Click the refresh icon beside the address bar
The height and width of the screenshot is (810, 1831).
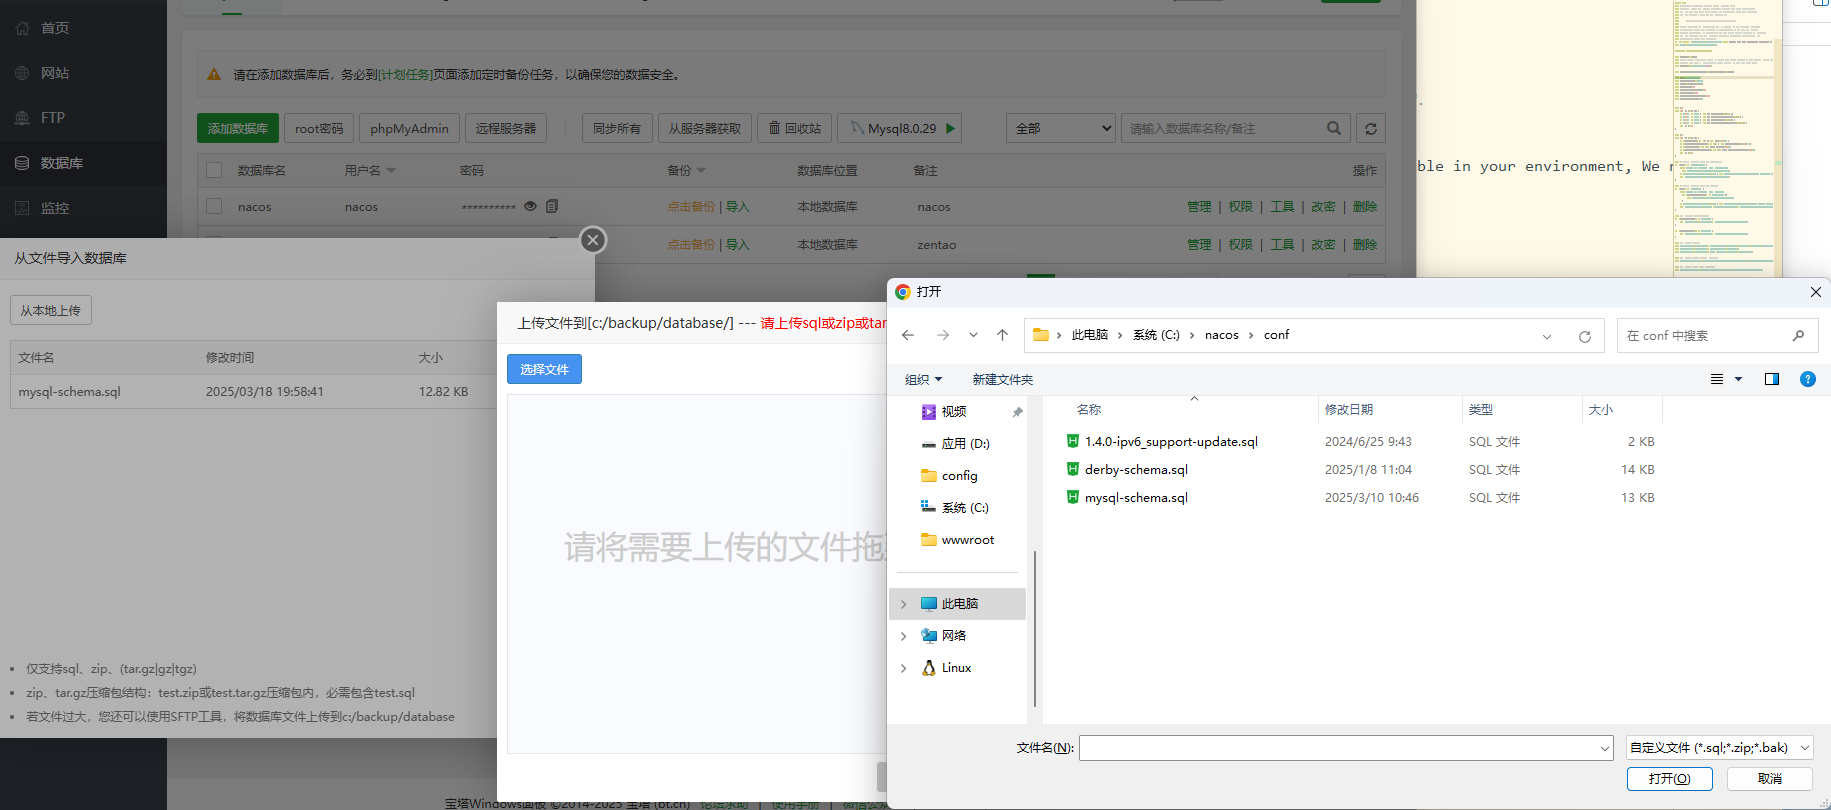click(x=1584, y=336)
